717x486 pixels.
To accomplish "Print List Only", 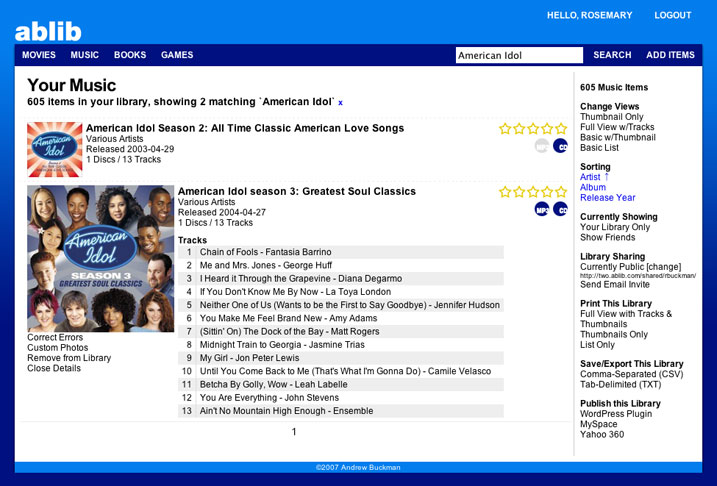I will [x=598, y=345].
